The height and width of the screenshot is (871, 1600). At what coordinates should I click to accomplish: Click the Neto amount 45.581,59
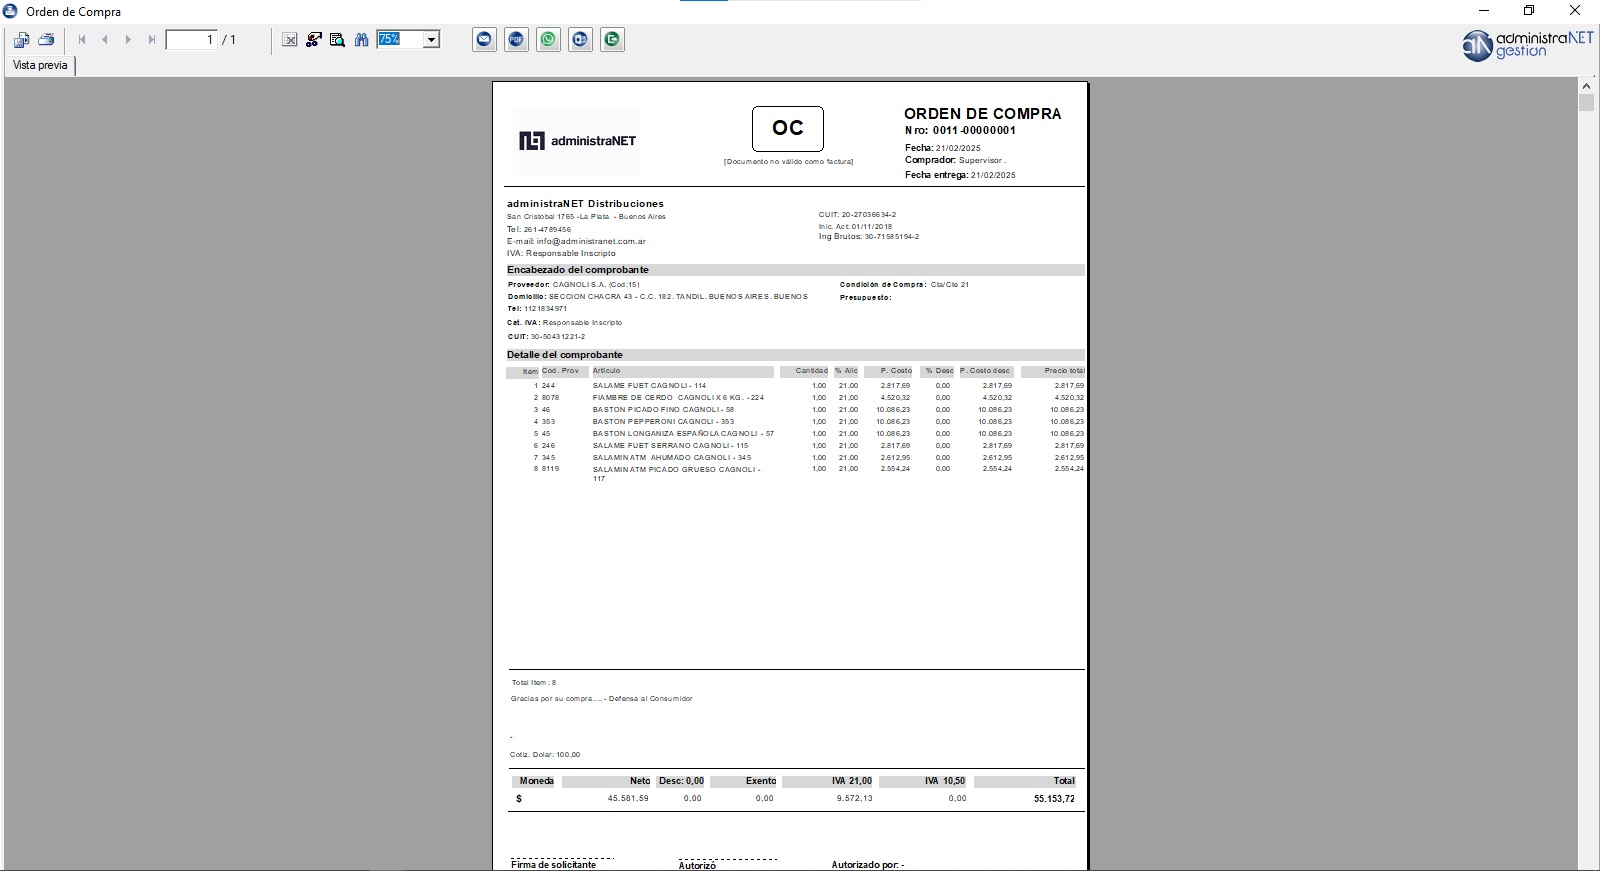pos(628,799)
